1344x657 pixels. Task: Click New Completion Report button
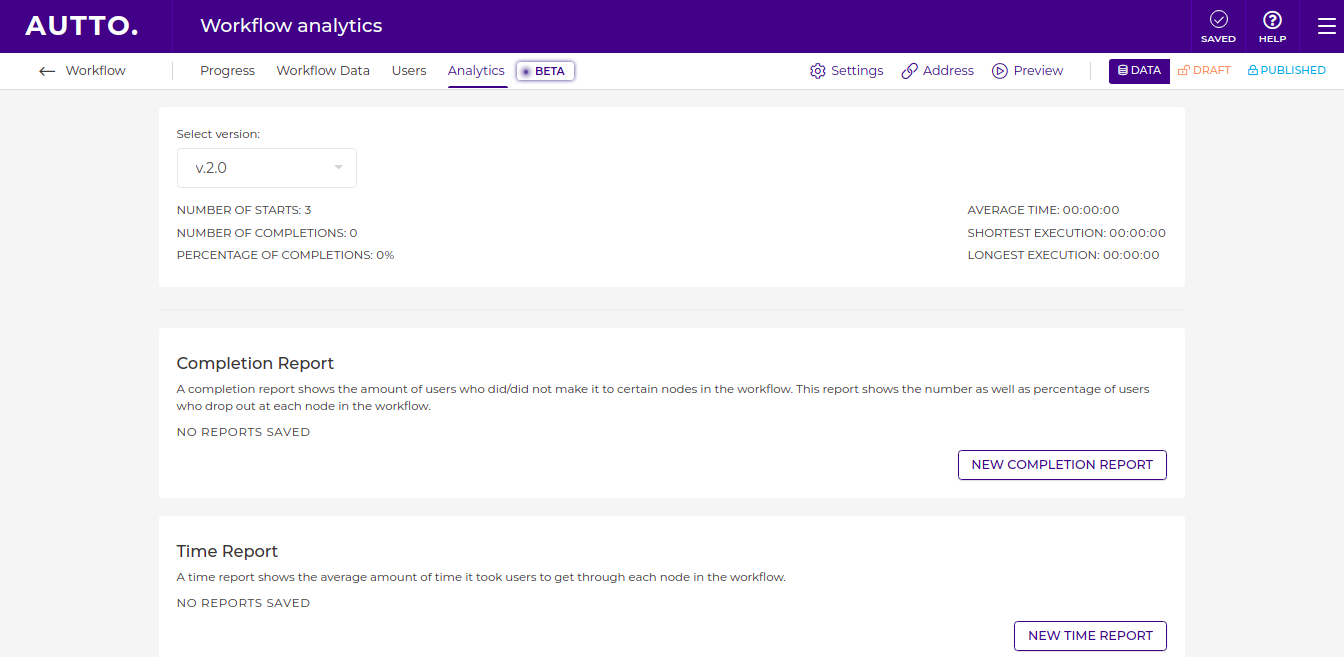1062,465
